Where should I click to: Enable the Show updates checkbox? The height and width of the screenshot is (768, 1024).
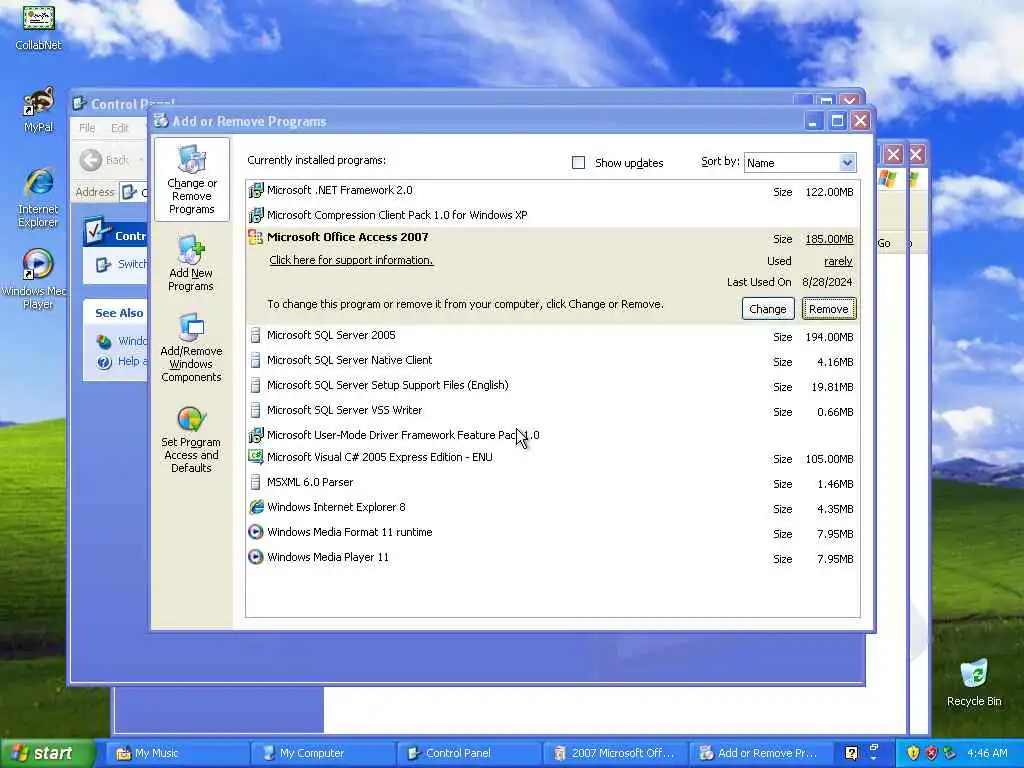click(579, 163)
